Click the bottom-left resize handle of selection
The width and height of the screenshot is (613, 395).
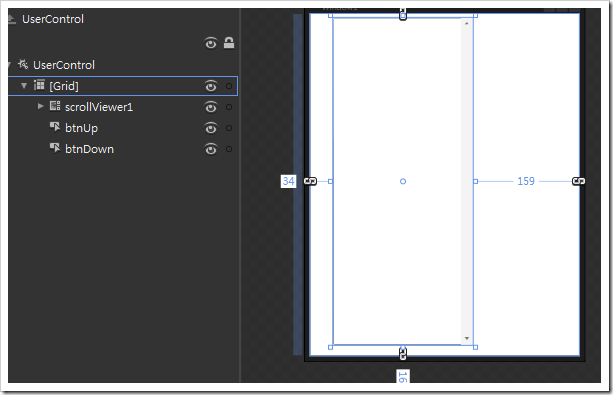pos(330,347)
